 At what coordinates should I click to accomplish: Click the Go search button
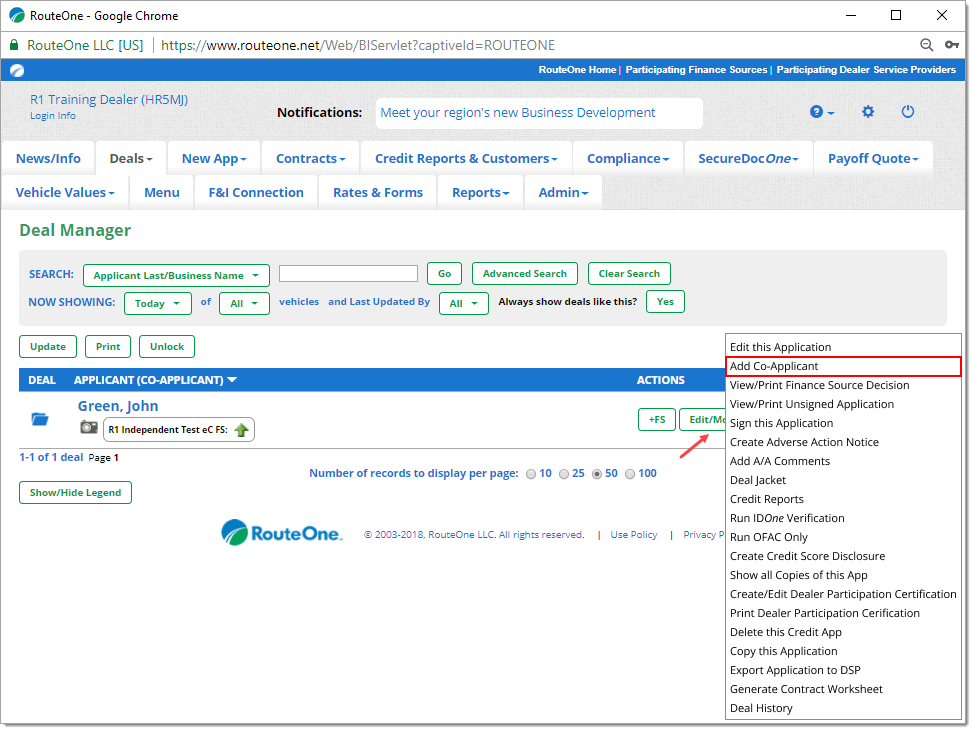tap(444, 274)
